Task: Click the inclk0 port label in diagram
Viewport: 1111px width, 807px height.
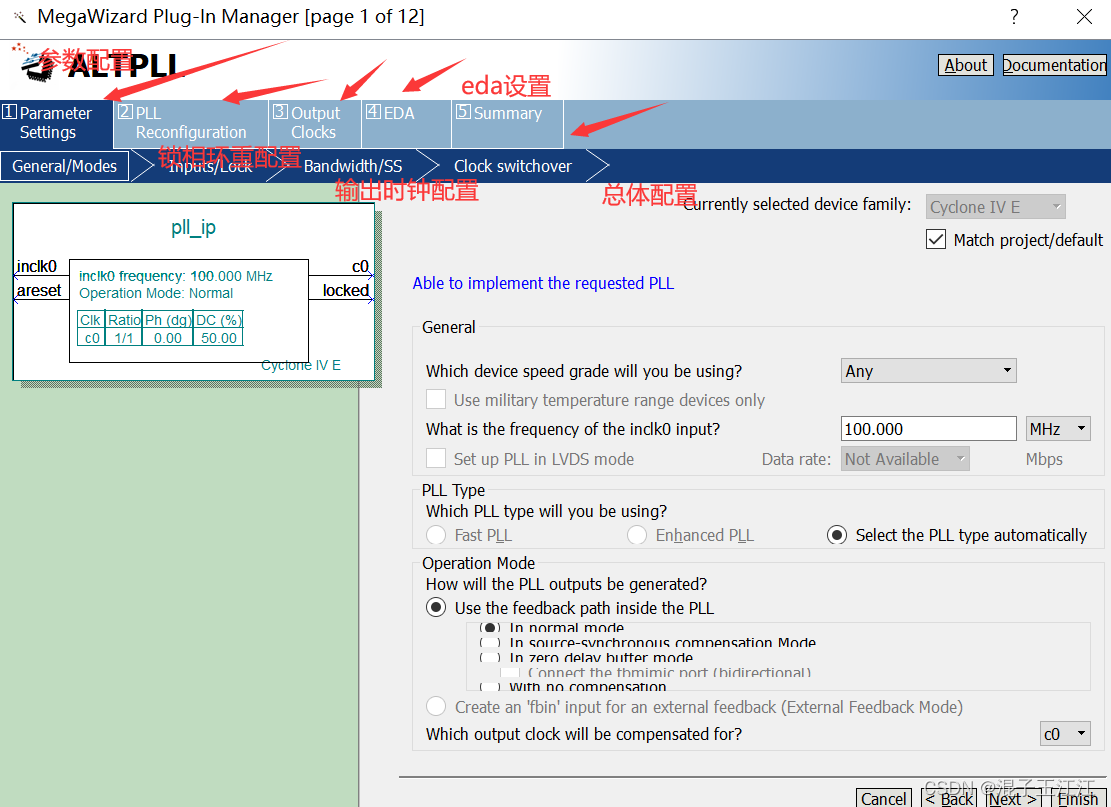Action: point(36,266)
